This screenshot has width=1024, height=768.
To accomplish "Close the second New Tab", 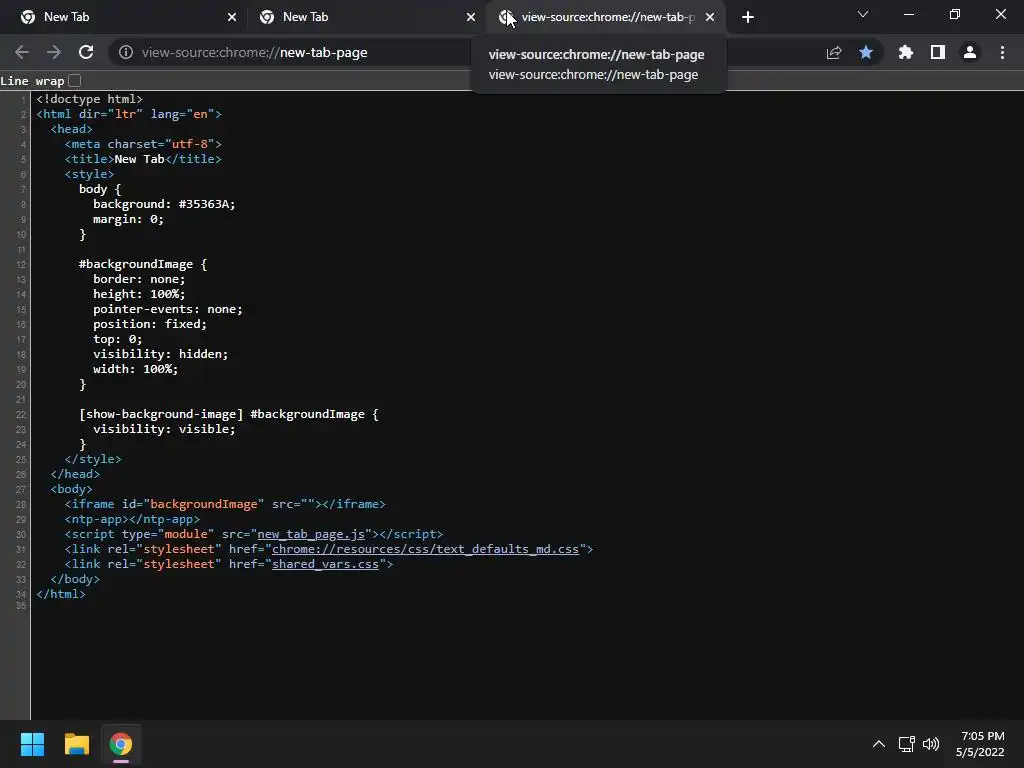I will (471, 17).
